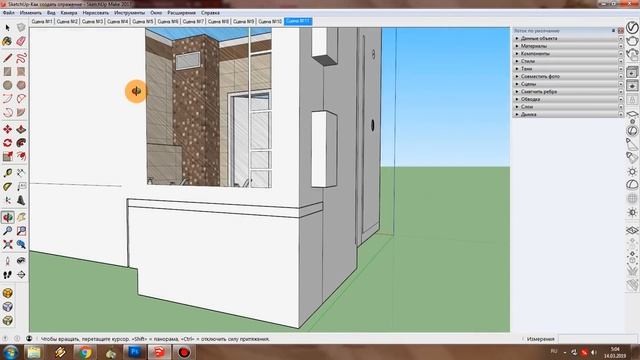Image resolution: width=640 pixels, height=360 pixels.
Task: Select the Scale tool
Action: [7, 156]
